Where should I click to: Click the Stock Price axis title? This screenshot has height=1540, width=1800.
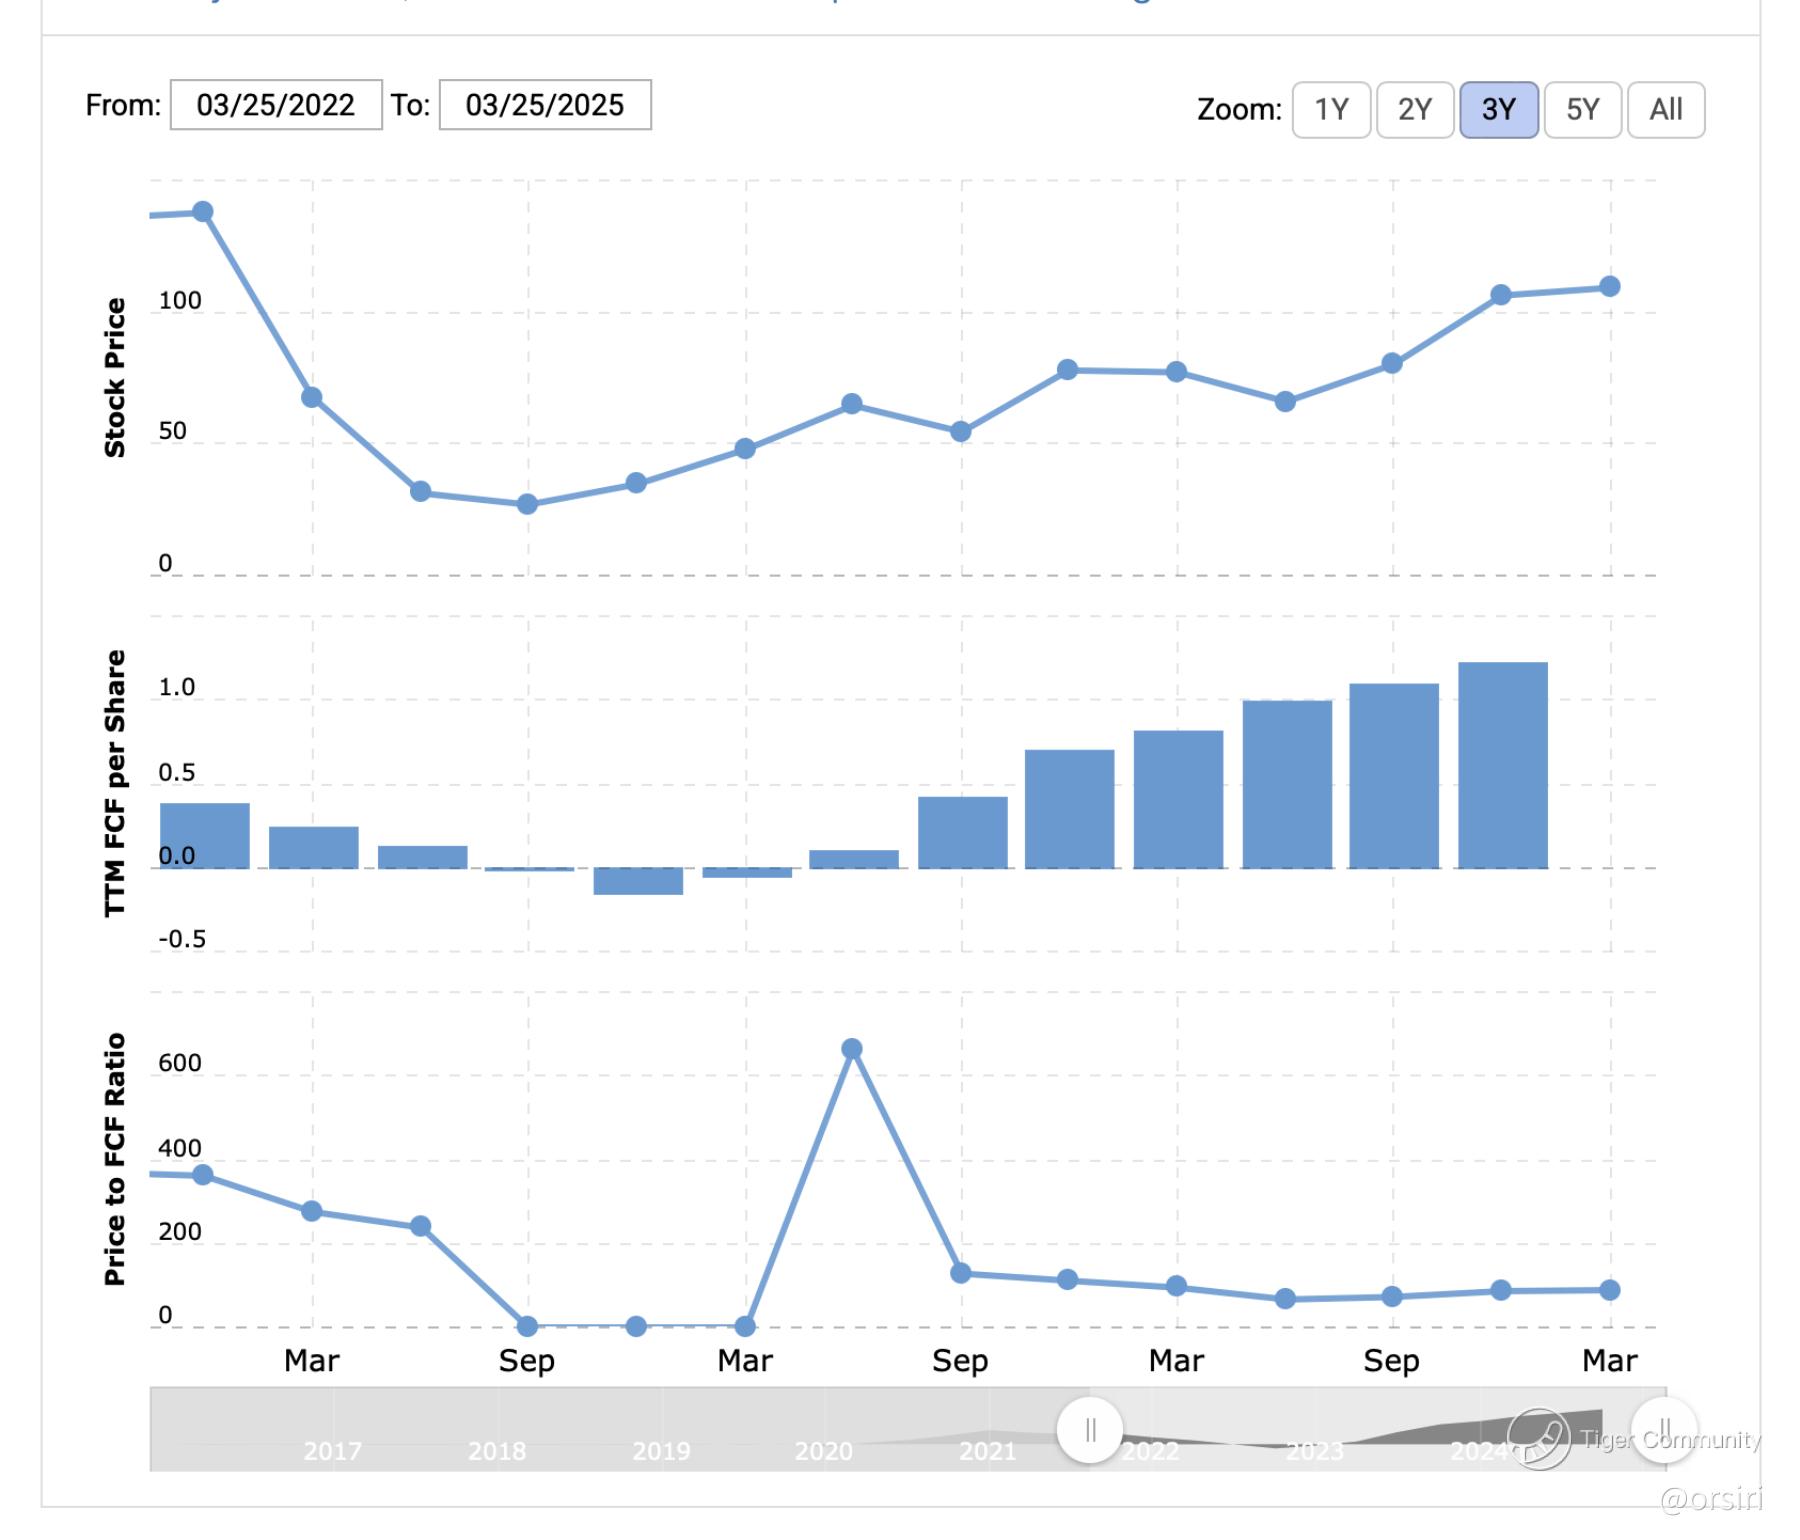115,378
